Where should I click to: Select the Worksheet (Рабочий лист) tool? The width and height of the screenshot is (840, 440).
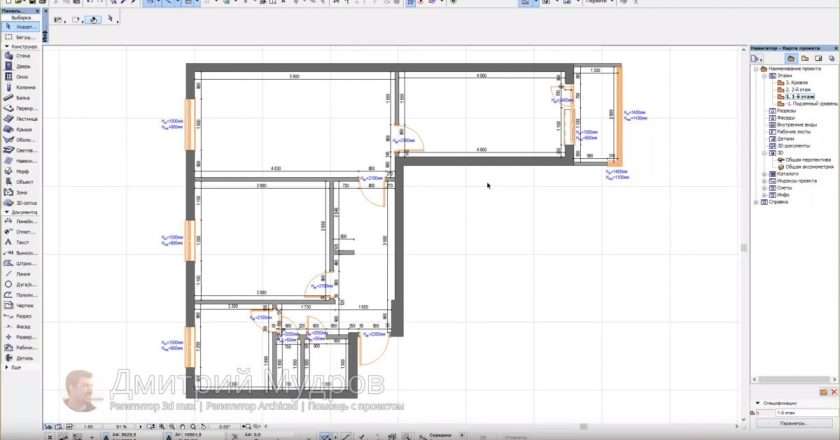click(20, 348)
